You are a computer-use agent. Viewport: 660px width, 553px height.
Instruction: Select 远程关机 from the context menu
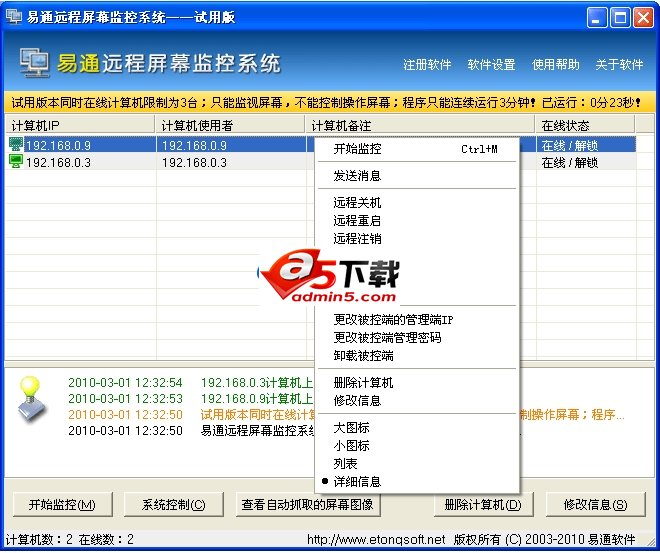pos(417,203)
